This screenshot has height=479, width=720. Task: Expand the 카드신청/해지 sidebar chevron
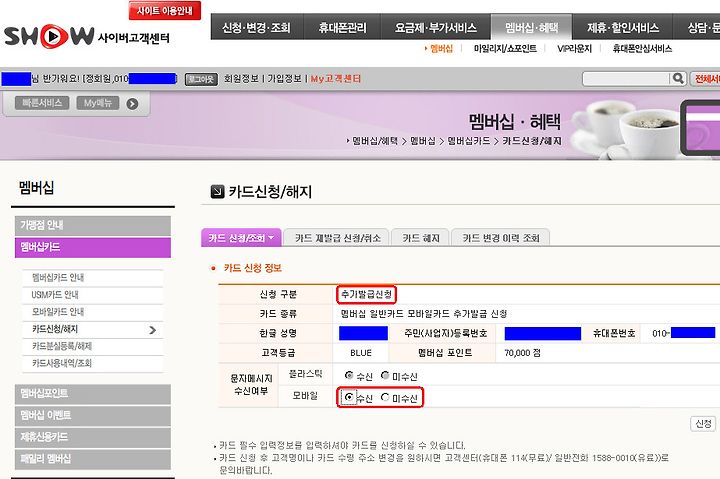[153, 330]
